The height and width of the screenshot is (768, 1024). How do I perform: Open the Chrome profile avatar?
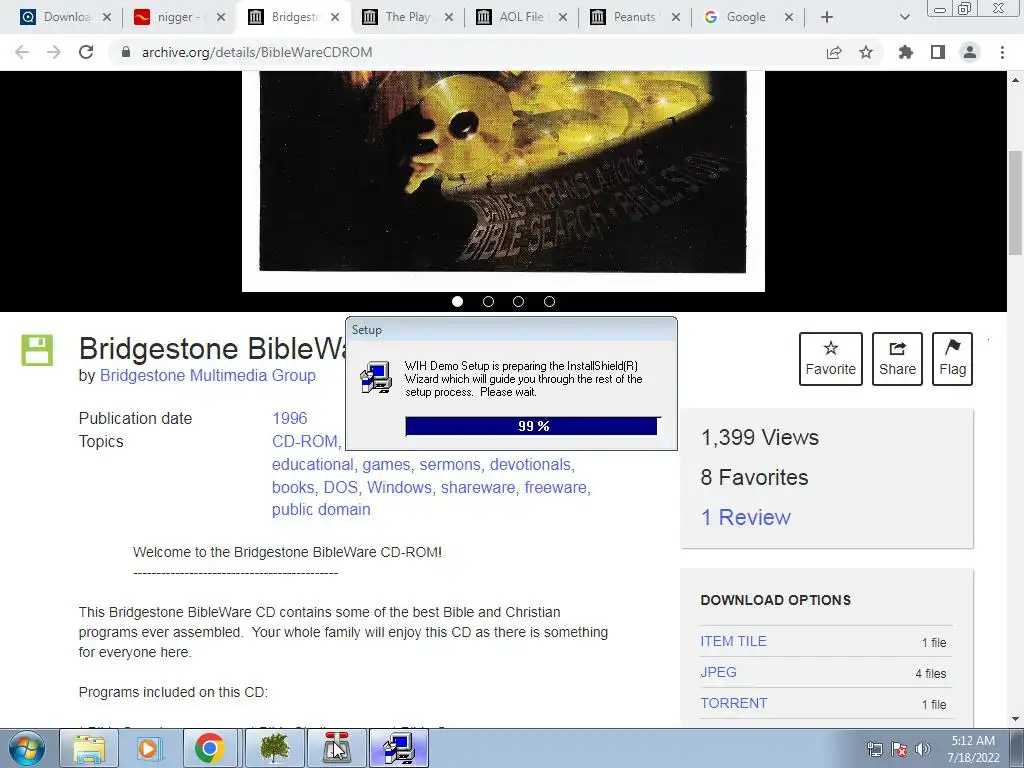(x=970, y=52)
